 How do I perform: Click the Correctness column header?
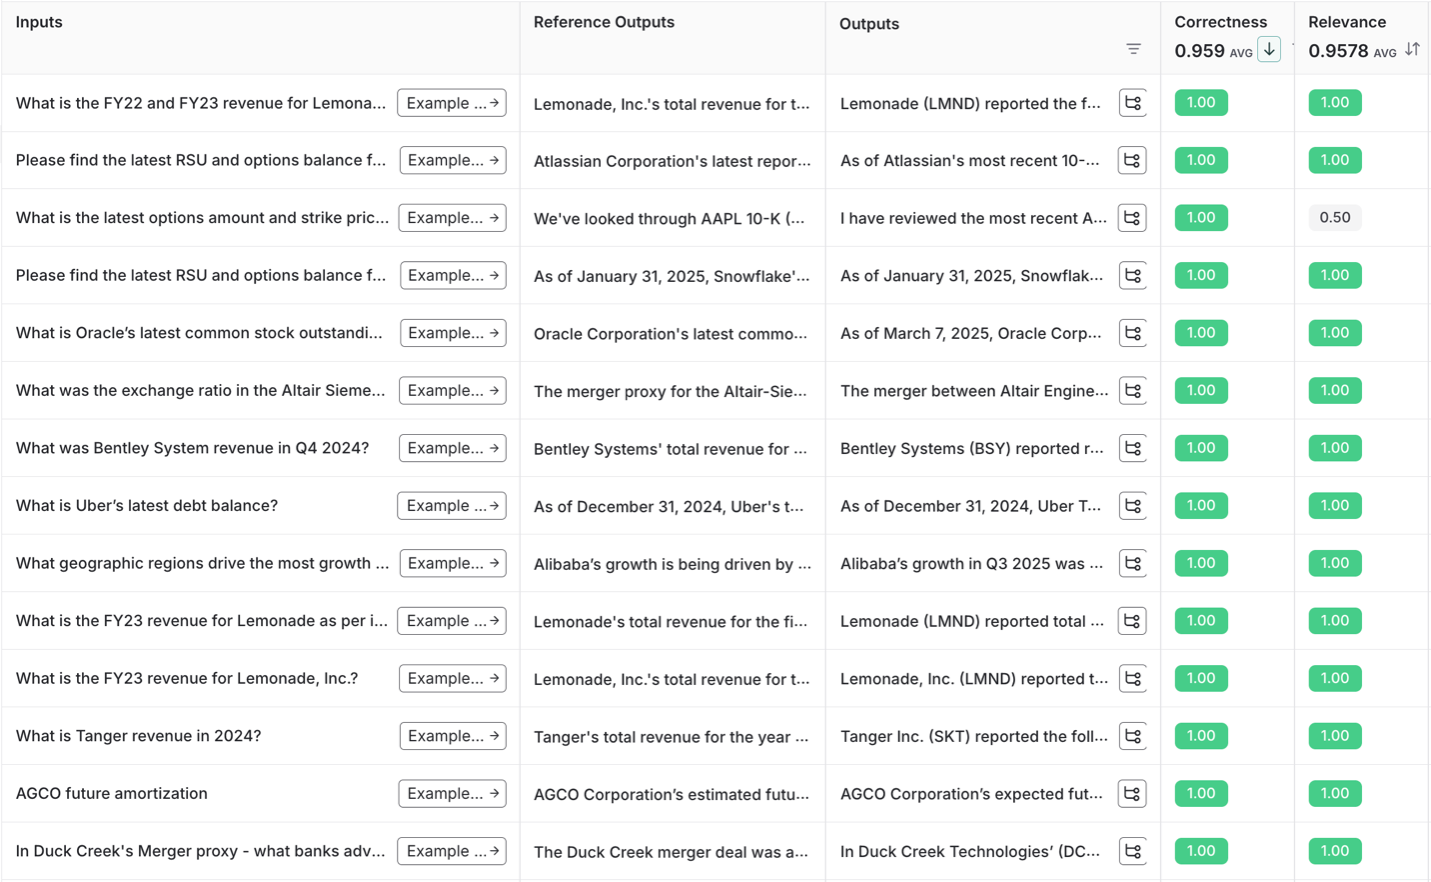[x=1220, y=22]
